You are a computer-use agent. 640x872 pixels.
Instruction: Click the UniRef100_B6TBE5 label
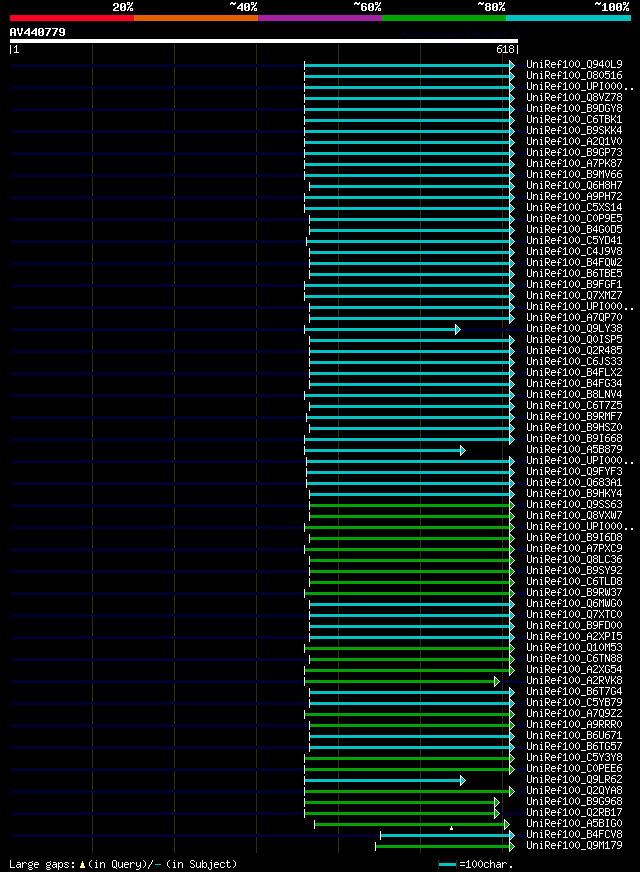click(574, 274)
